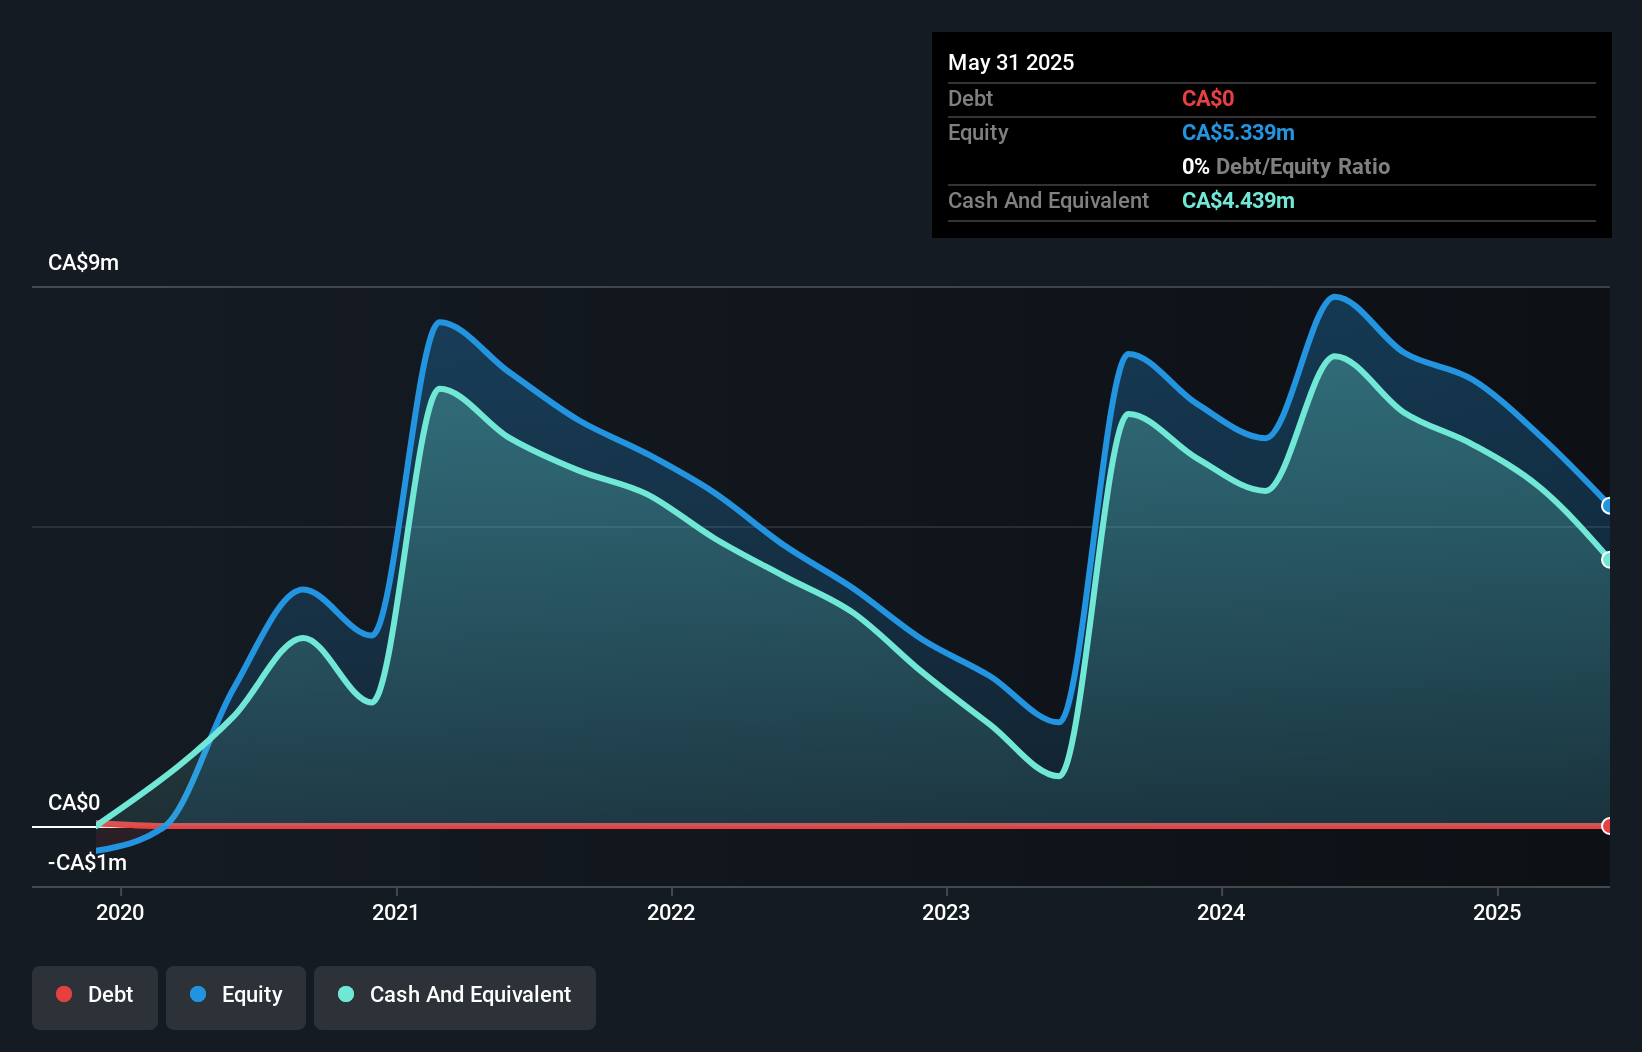Click the May 31 2025 tooltip date
1642x1052 pixels.
[1011, 63]
